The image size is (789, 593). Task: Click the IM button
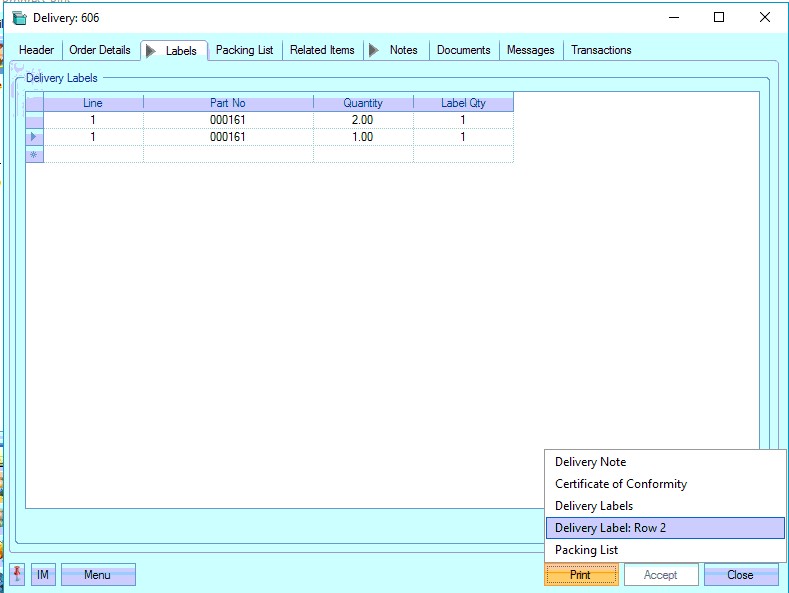pos(43,575)
